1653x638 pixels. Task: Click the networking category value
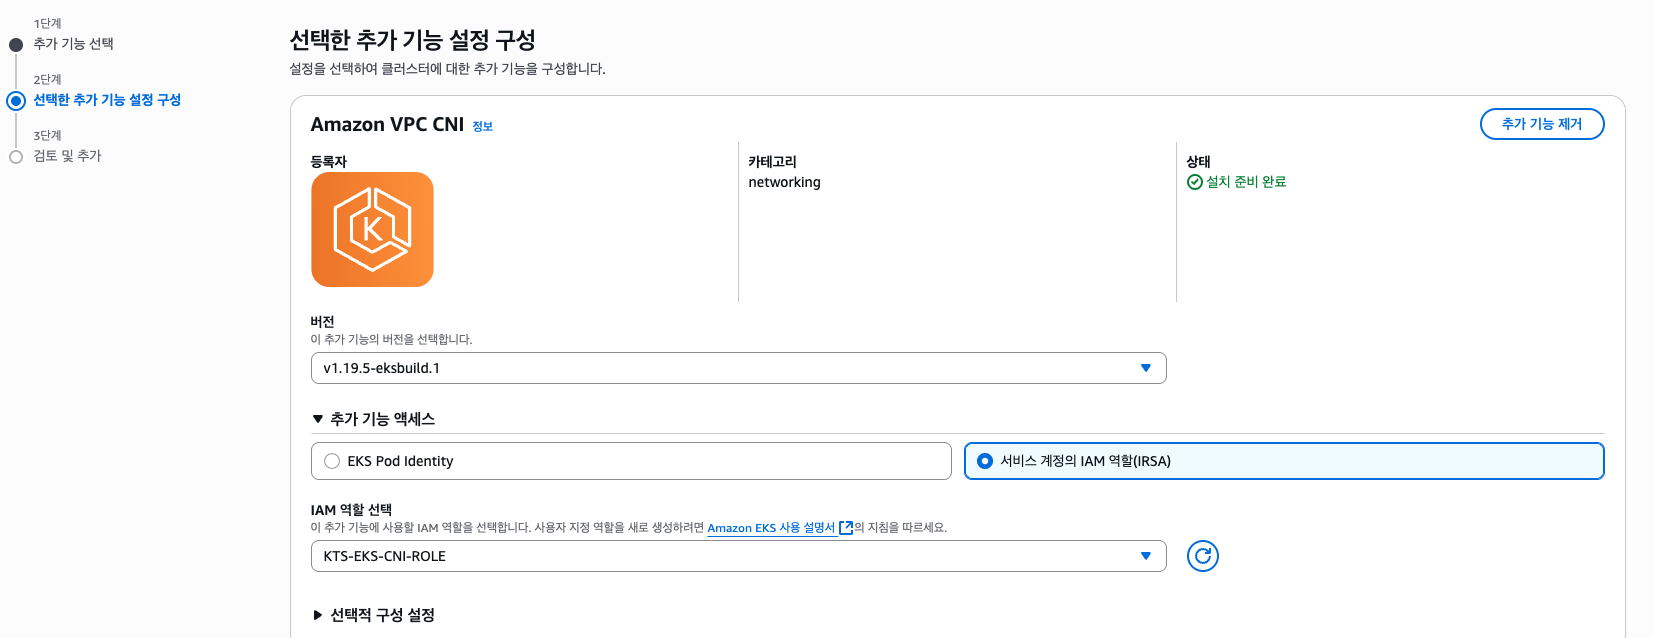tap(784, 182)
